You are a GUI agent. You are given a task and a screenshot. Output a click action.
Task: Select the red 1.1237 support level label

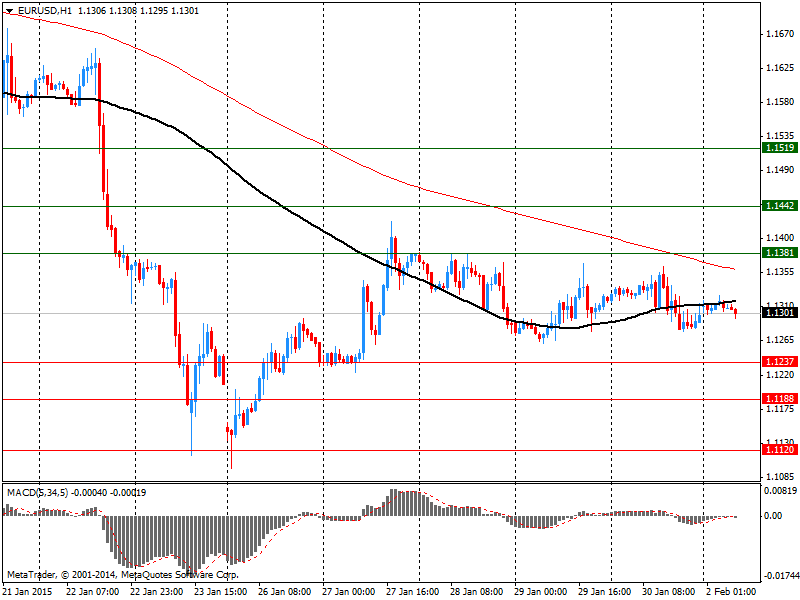tap(779, 361)
